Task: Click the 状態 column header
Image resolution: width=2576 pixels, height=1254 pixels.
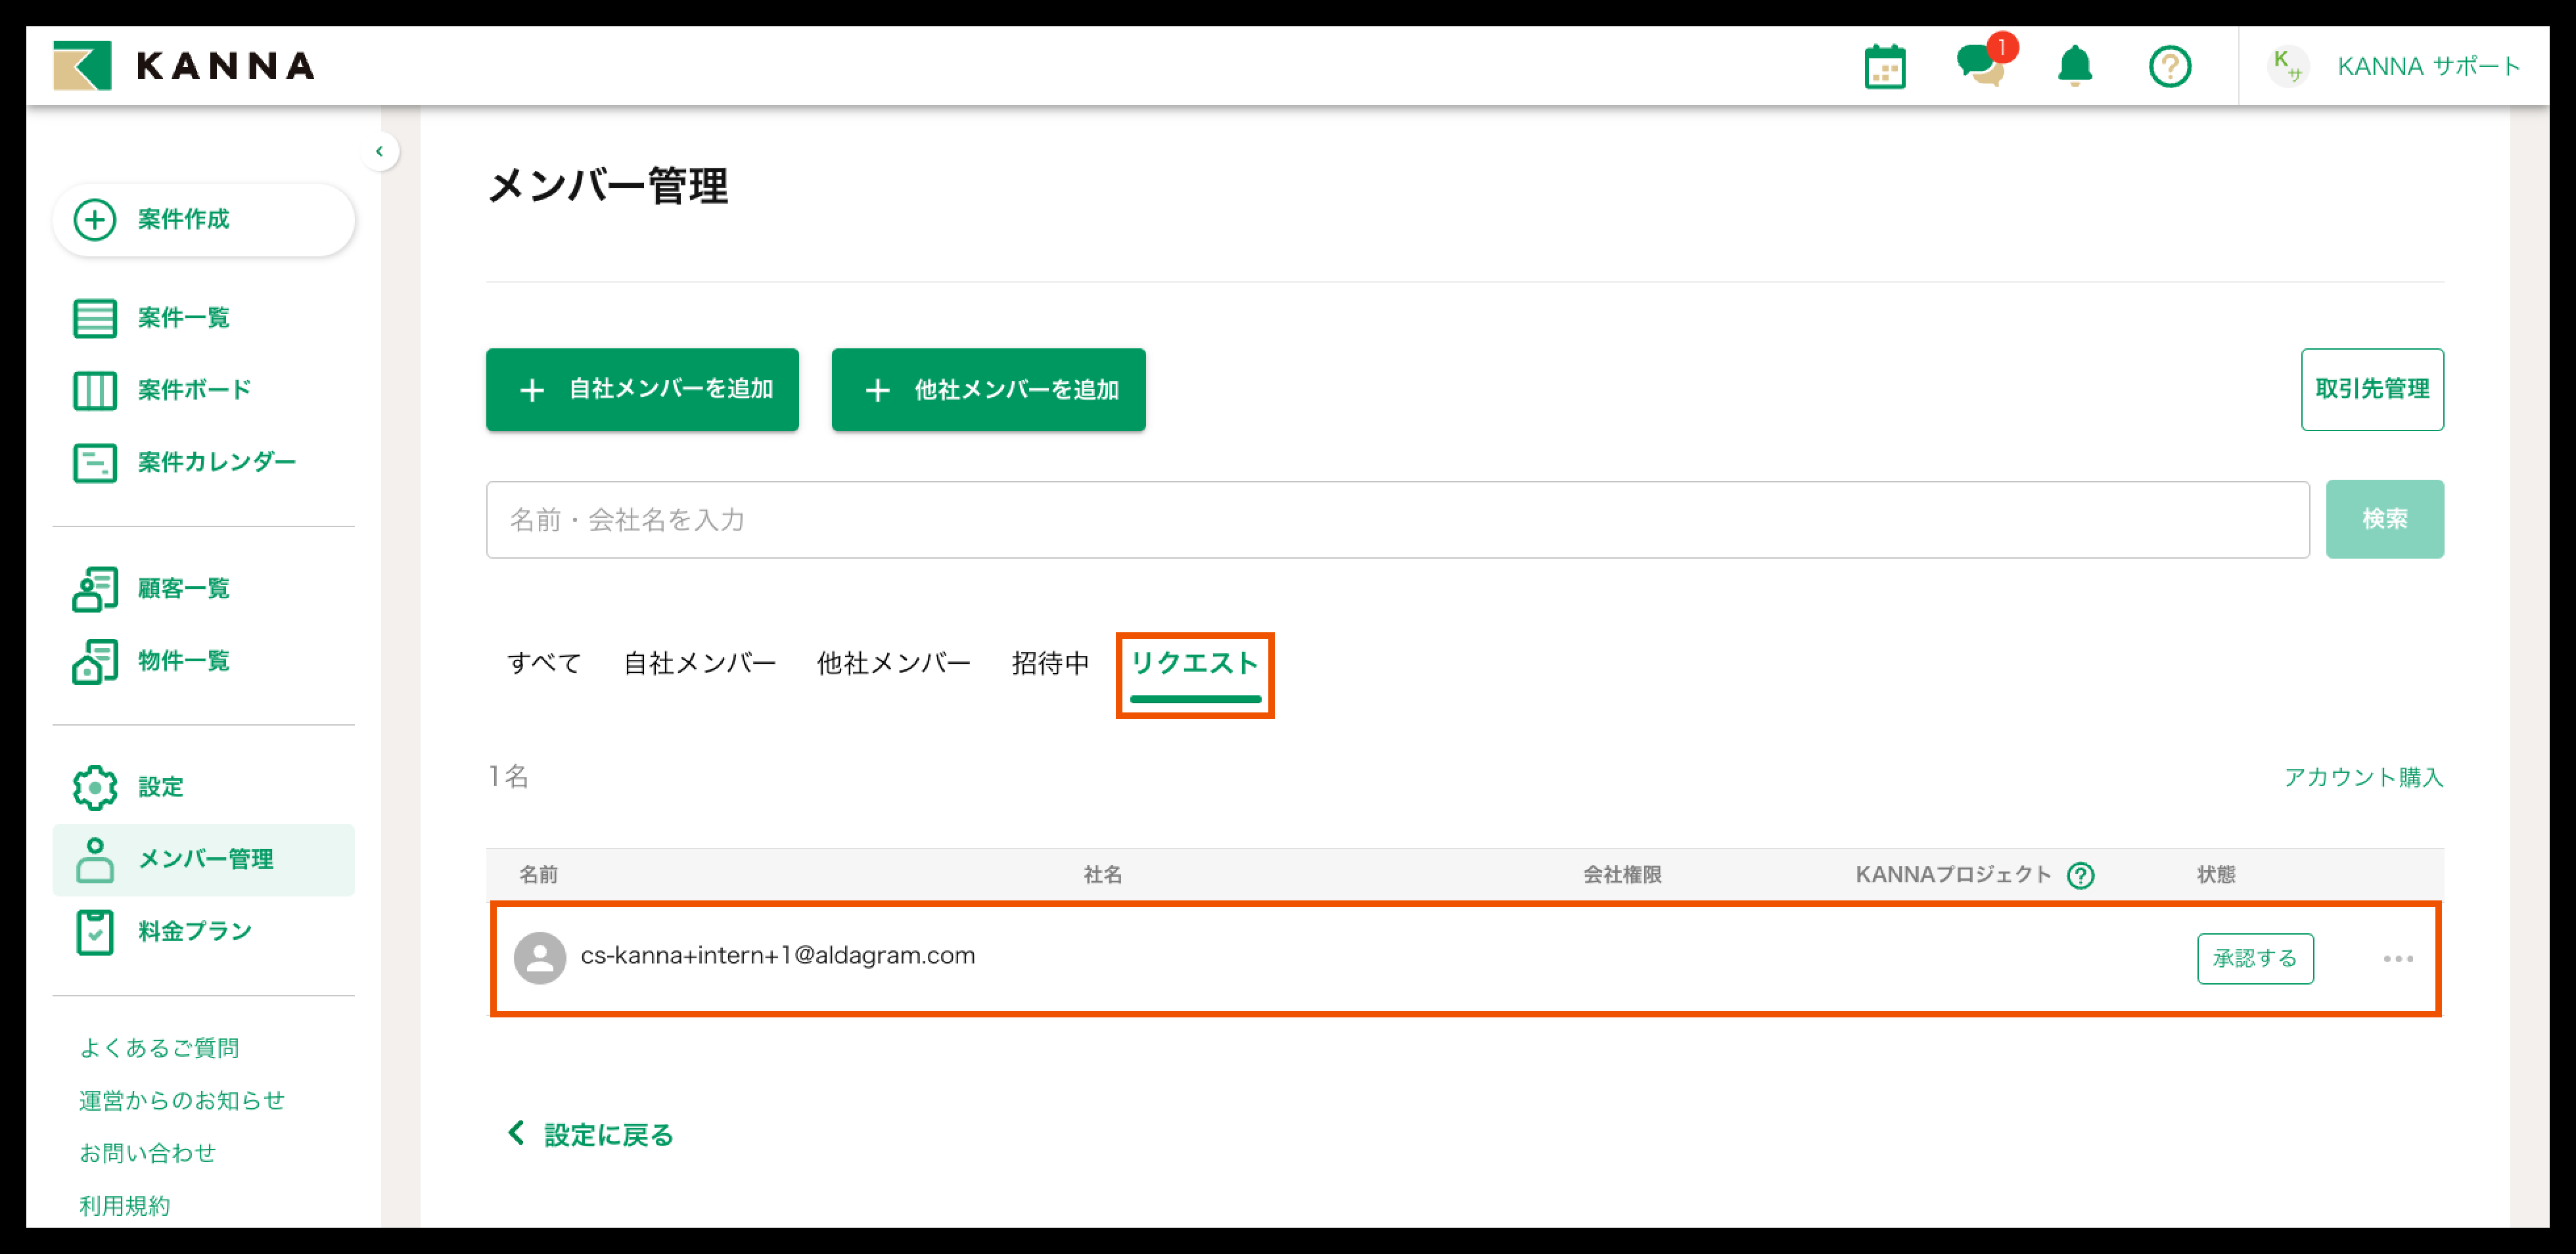Action: coord(2215,874)
